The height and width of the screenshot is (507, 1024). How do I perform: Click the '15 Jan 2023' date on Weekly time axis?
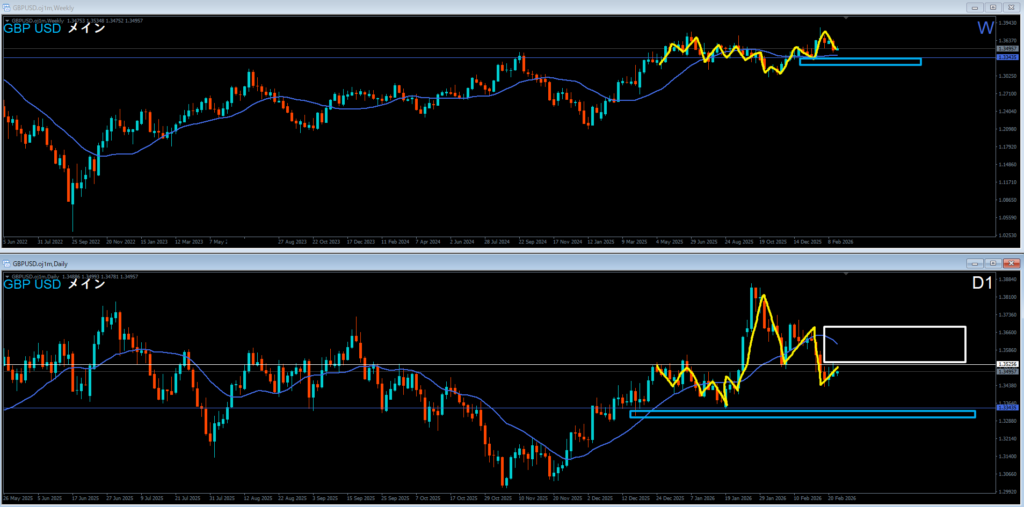pyautogui.click(x=155, y=242)
